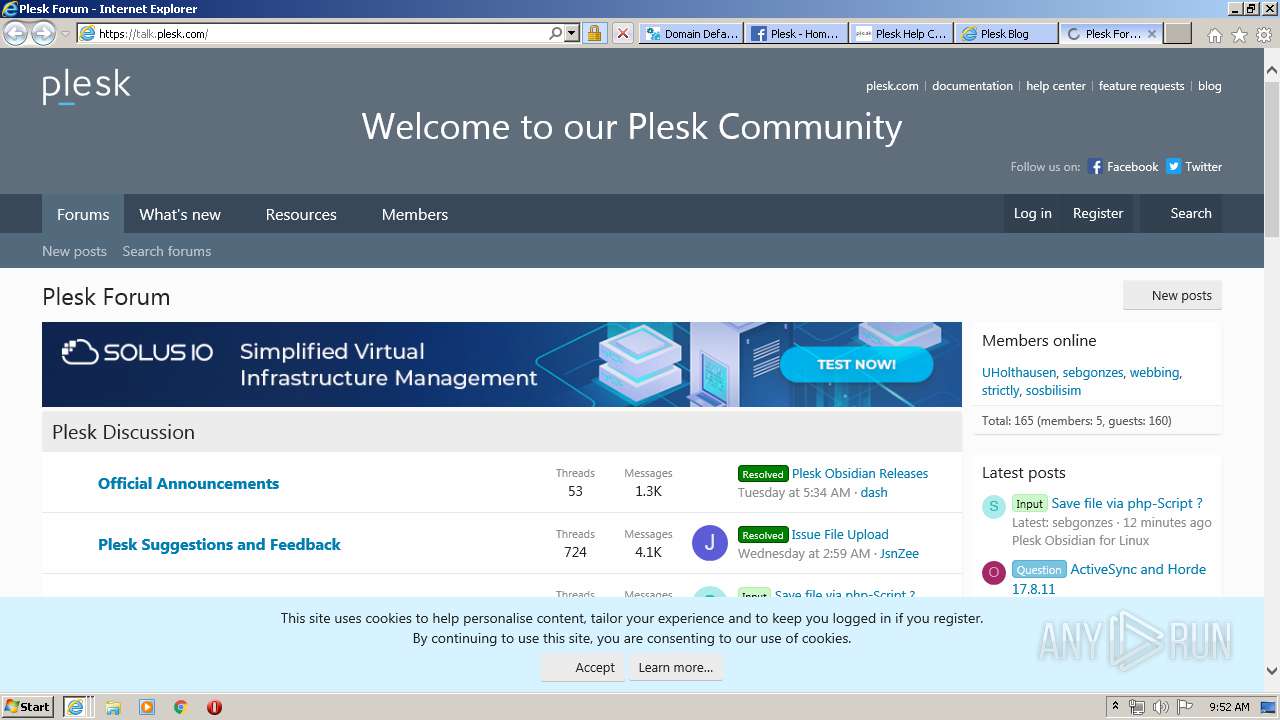Image resolution: width=1280 pixels, height=720 pixels.
Task: Click the browser Back arrow button
Action: [16, 33]
